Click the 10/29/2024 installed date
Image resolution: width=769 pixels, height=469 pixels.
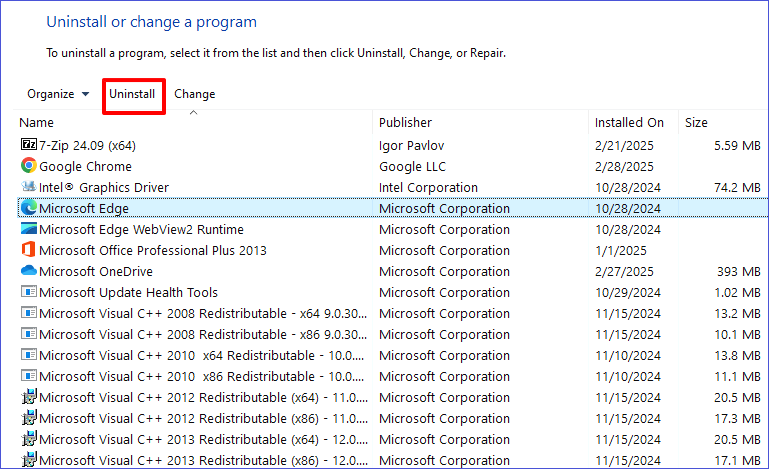coord(628,292)
